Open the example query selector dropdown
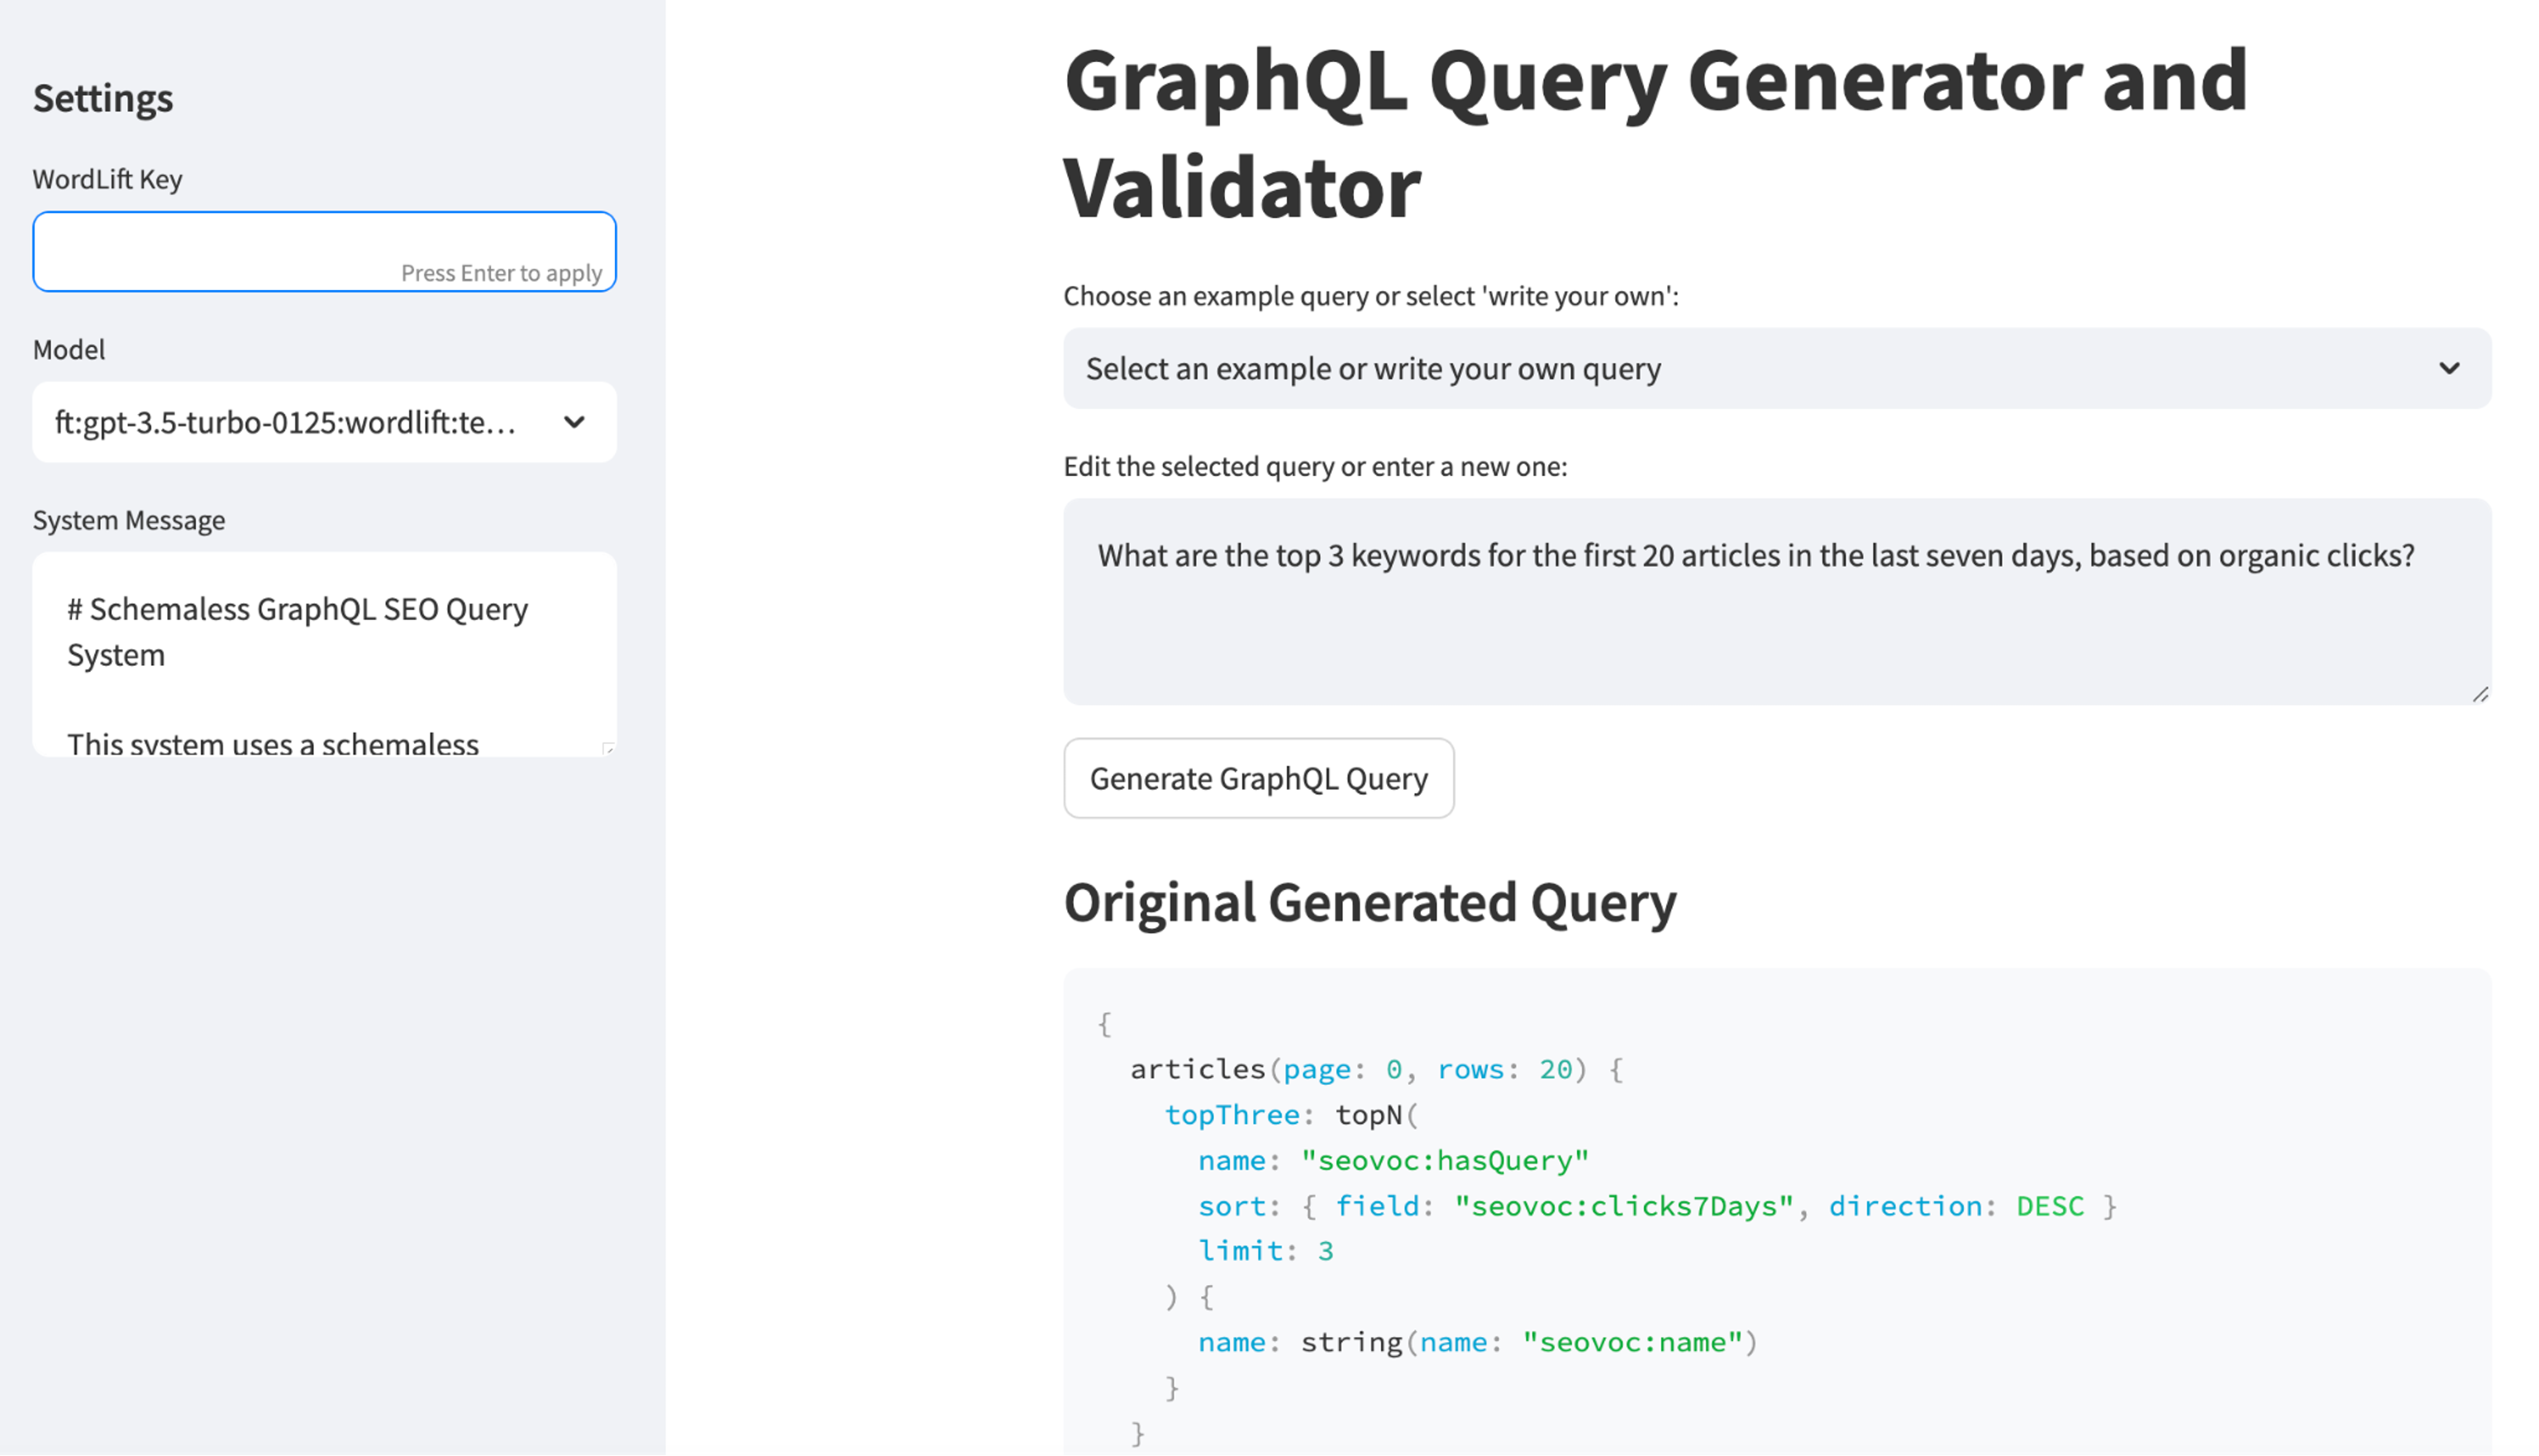 click(x=1775, y=368)
